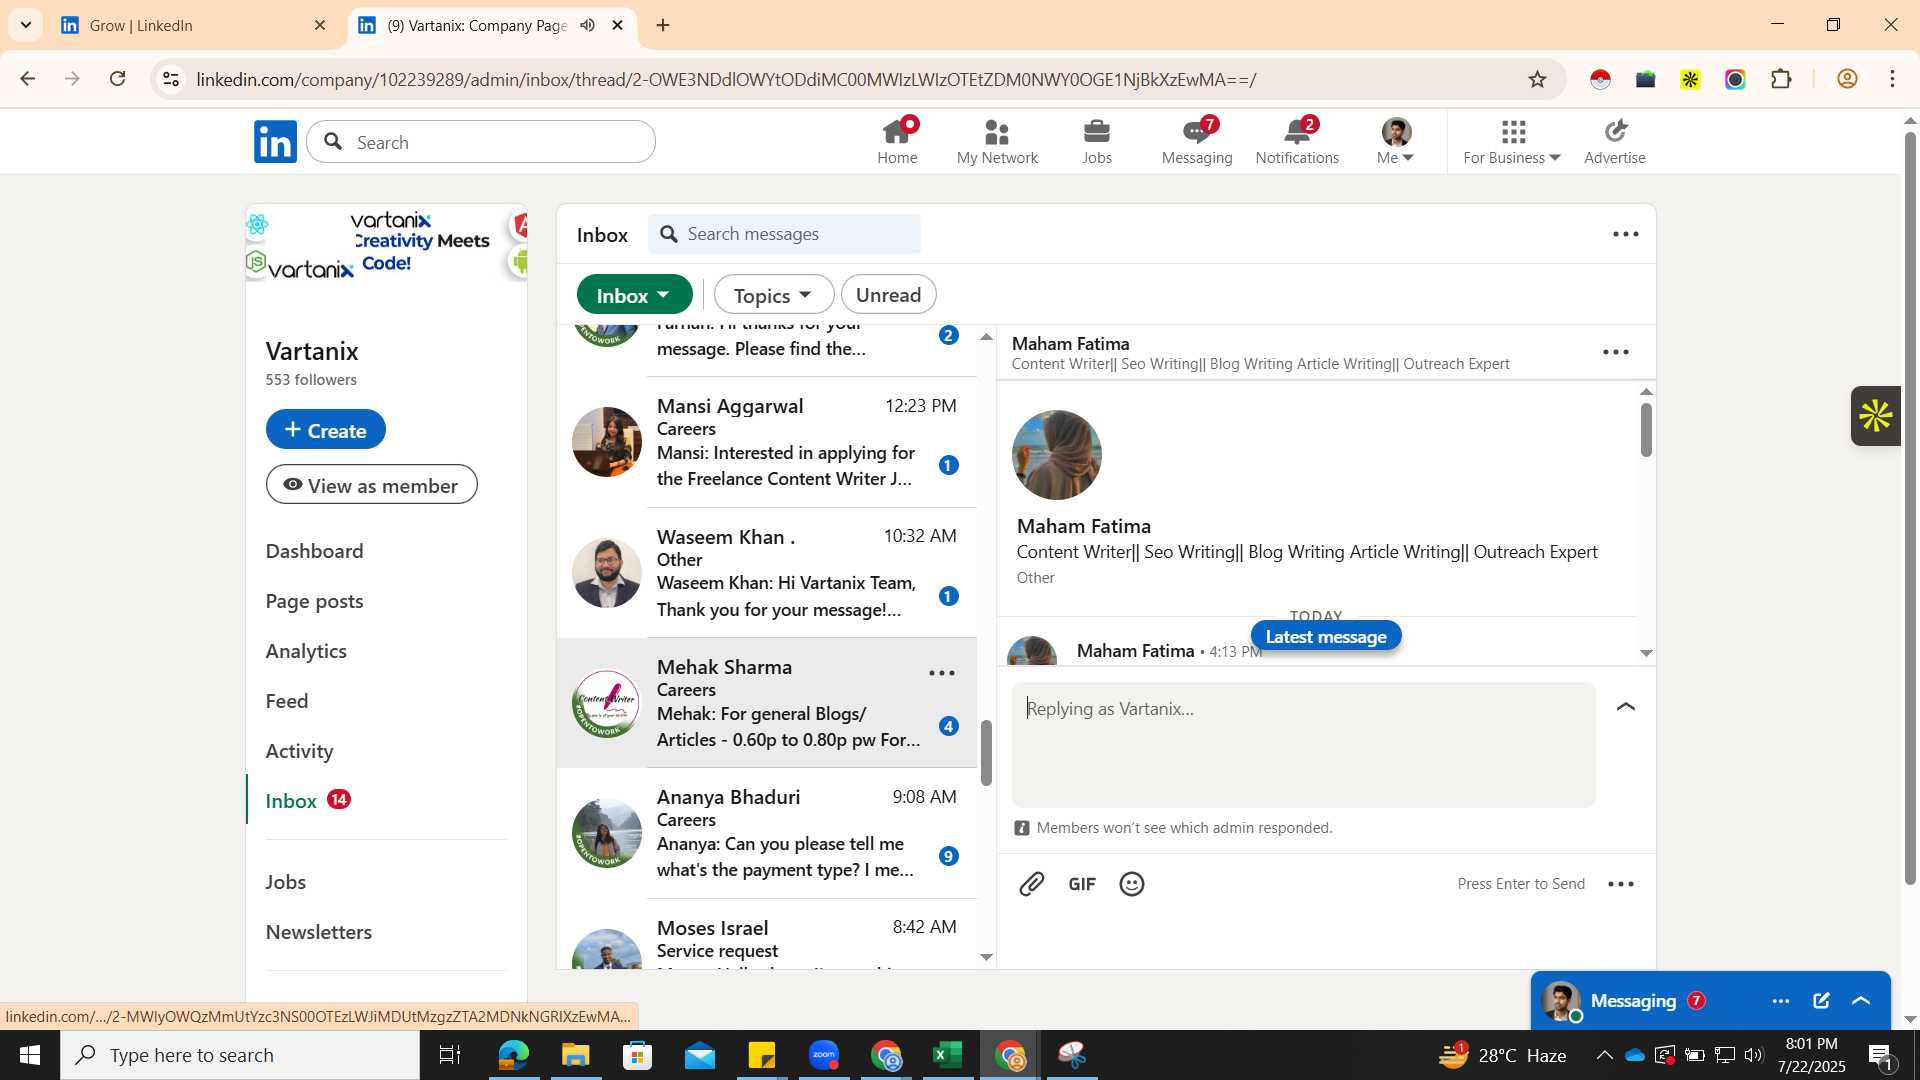The width and height of the screenshot is (1920, 1080).
Task: Expand the Inbox filter dropdown
Action: 634,295
